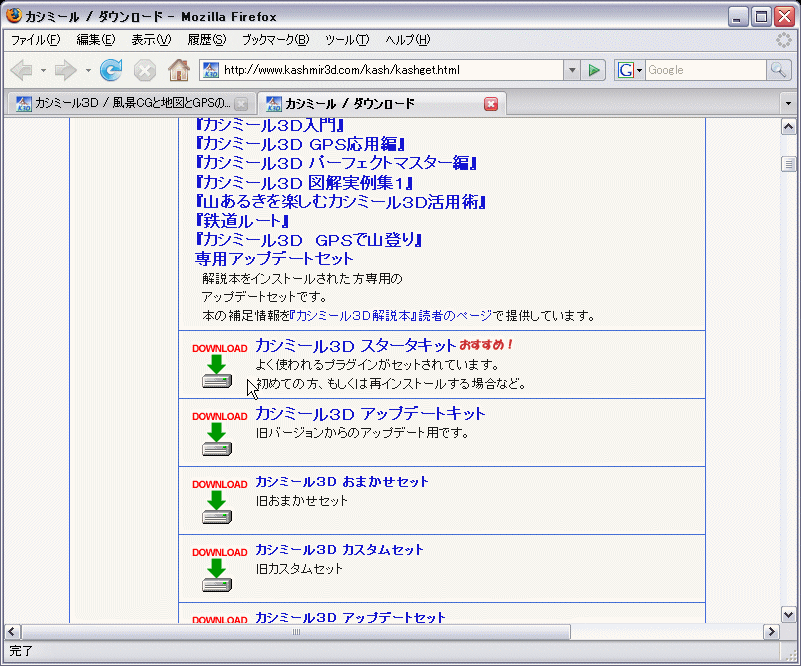801x666 pixels.
Task: Open the 編集(E) menu
Action: (x=96, y=40)
